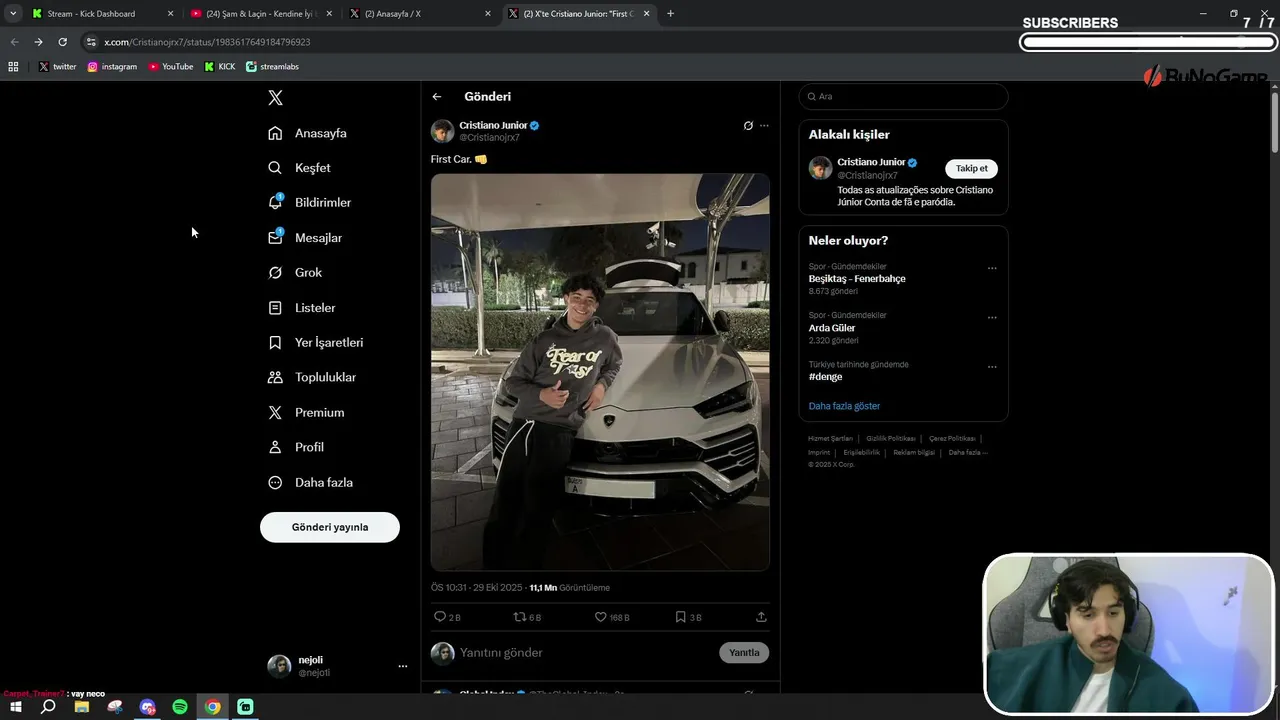The image size is (1280, 720).
Task: Open taskbar search
Action: pos(48,707)
